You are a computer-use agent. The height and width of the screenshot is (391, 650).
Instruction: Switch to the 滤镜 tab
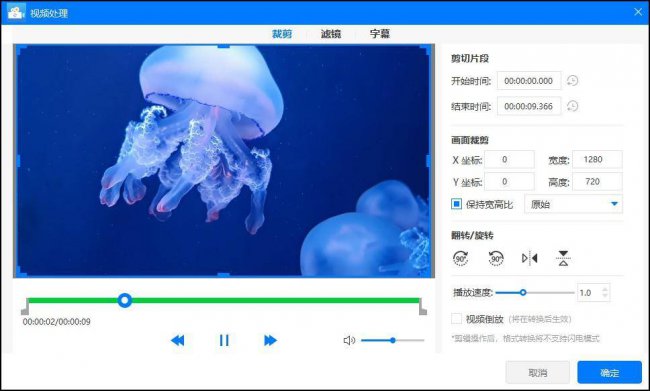(x=331, y=34)
